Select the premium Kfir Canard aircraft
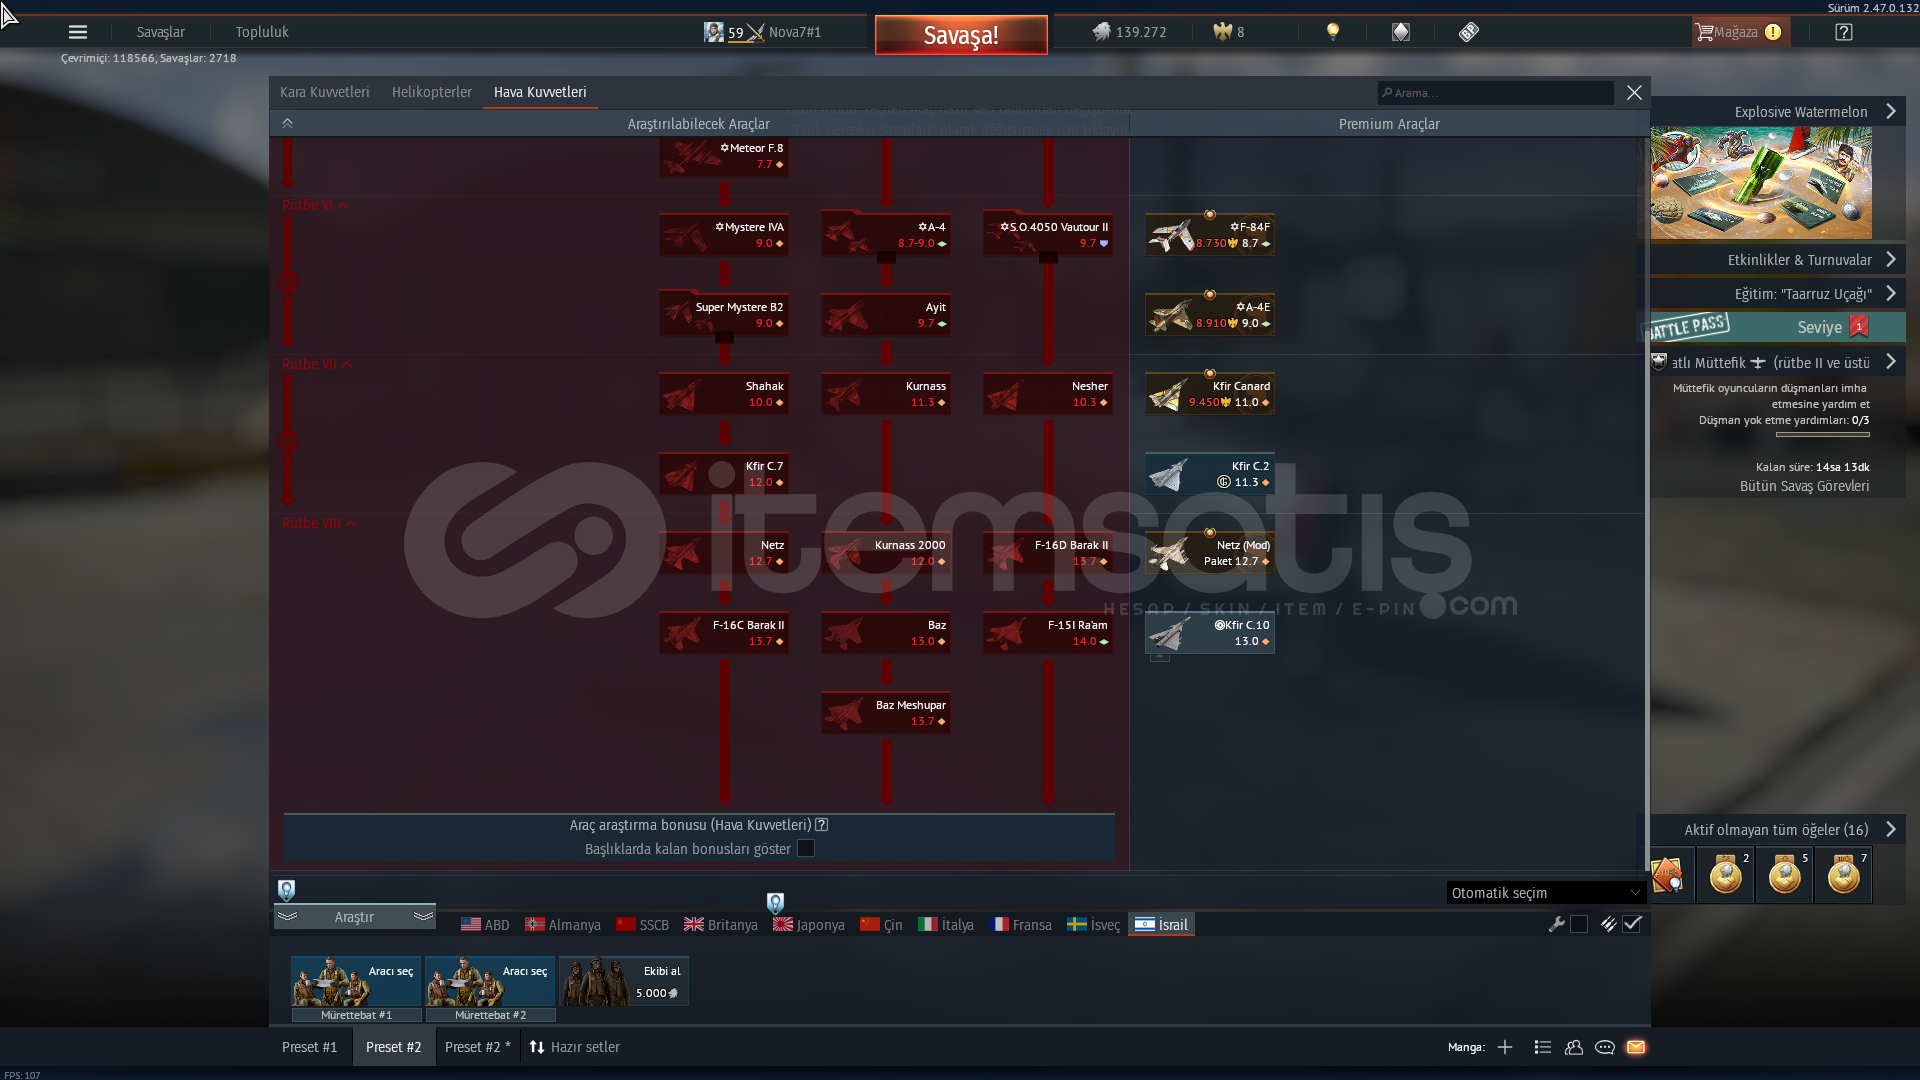 tap(1210, 394)
